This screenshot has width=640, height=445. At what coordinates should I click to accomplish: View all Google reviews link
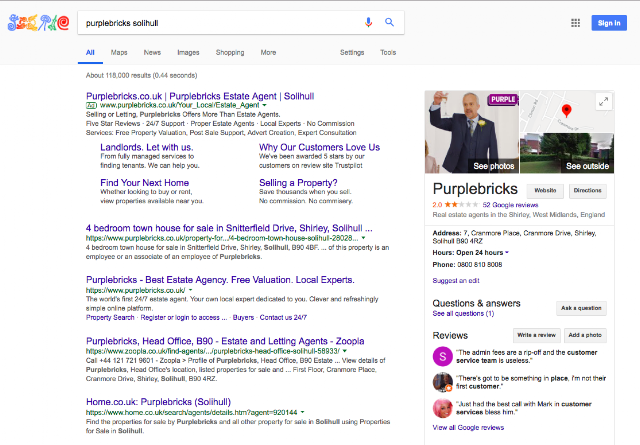click(468, 427)
